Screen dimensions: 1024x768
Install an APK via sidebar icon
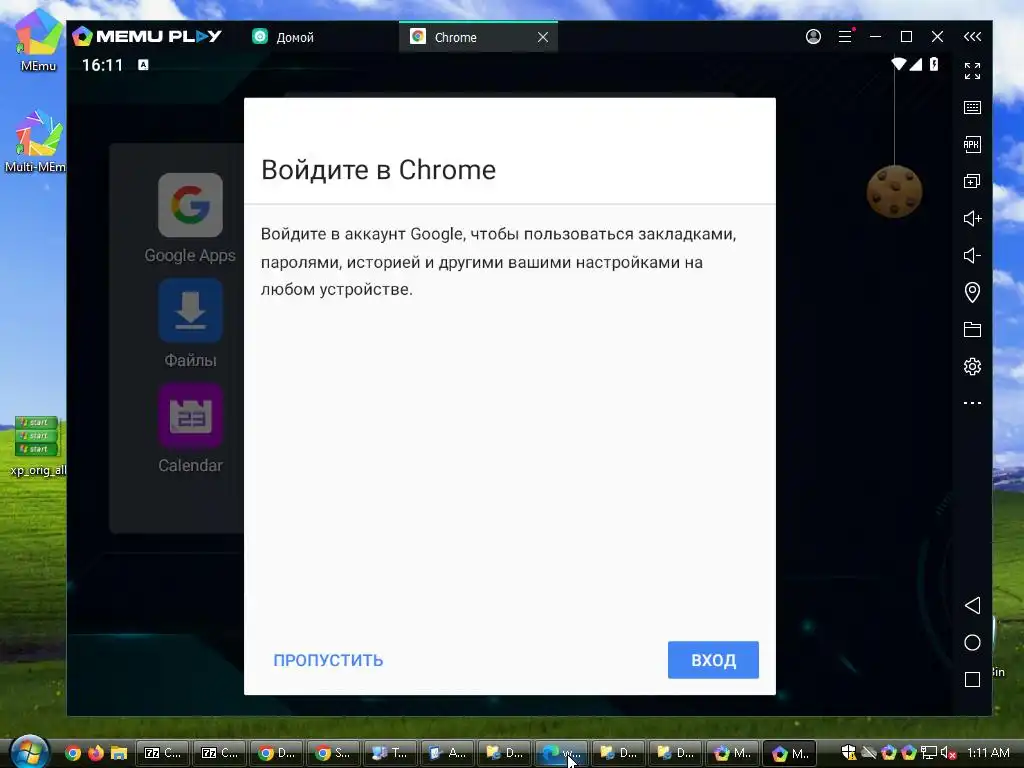[972, 144]
